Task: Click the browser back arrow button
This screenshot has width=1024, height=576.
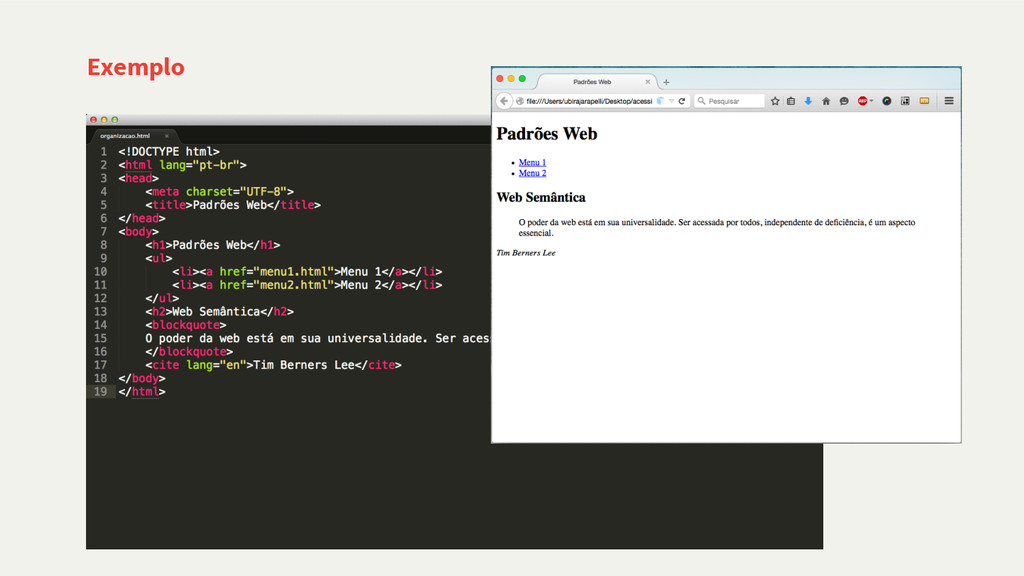Action: 504,101
